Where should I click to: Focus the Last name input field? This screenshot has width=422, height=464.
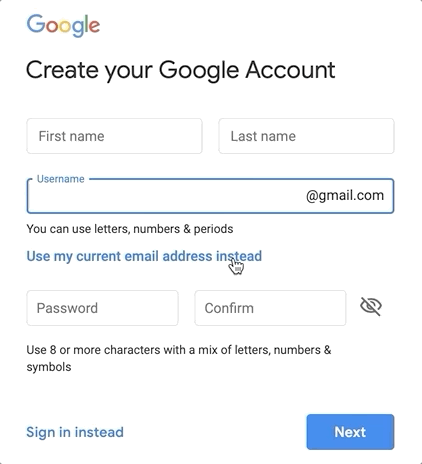[306, 136]
